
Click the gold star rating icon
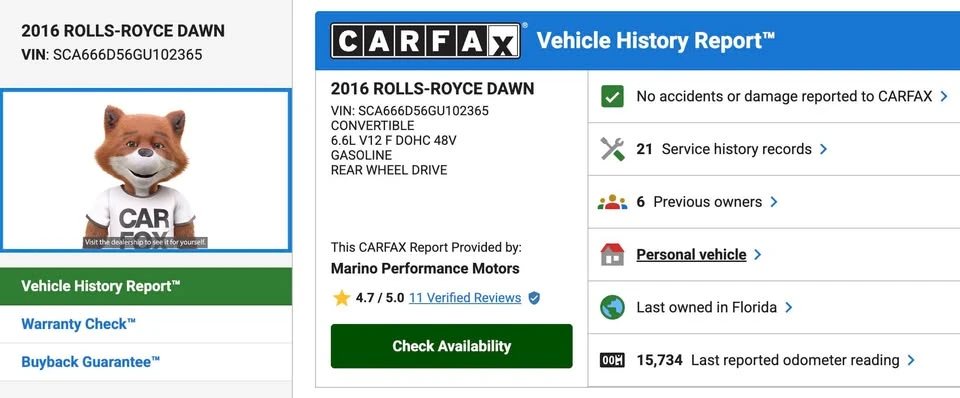coord(341,298)
